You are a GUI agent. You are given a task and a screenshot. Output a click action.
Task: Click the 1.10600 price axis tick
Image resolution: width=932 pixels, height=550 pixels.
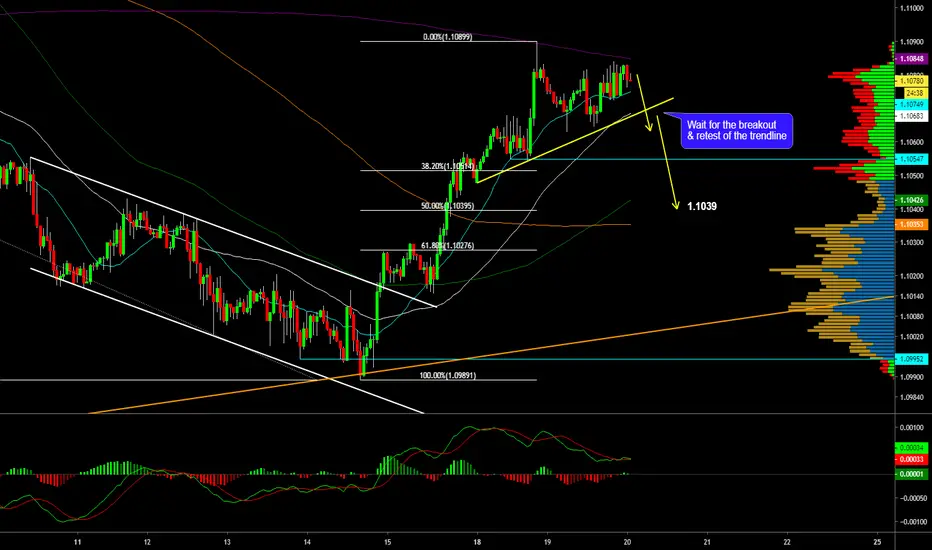tap(911, 143)
